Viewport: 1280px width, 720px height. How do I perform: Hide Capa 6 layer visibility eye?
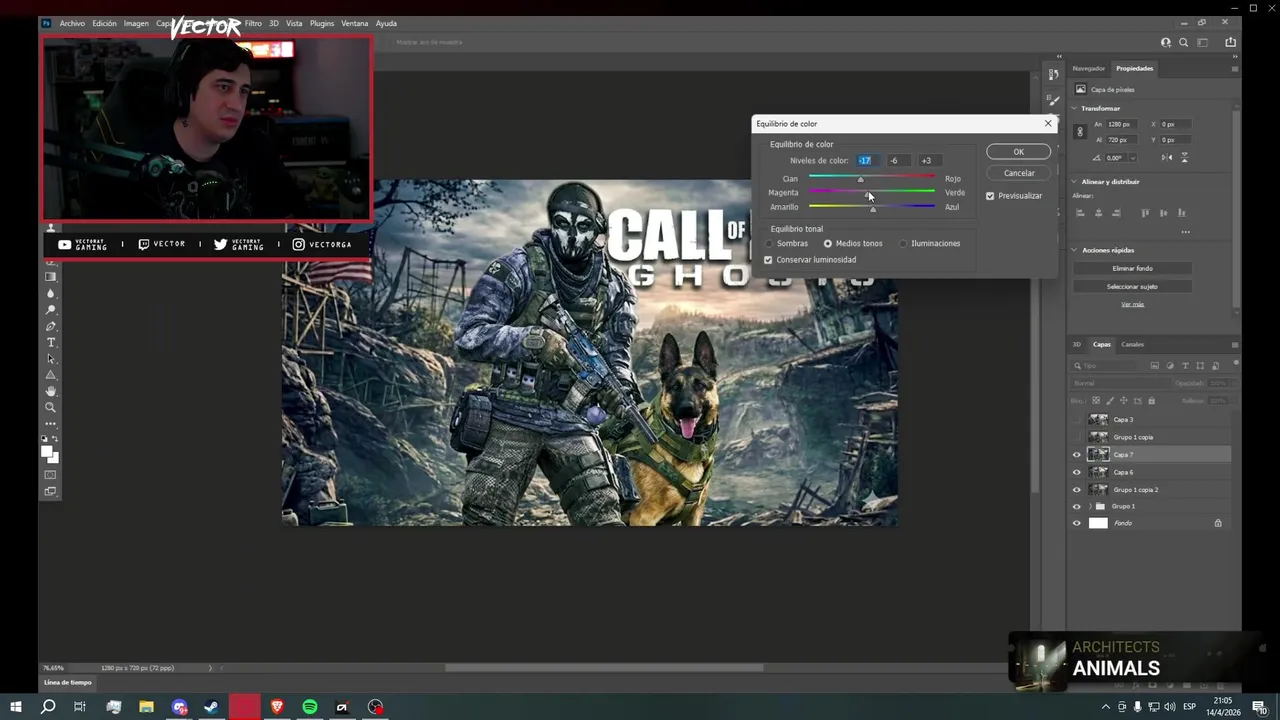click(x=1077, y=472)
